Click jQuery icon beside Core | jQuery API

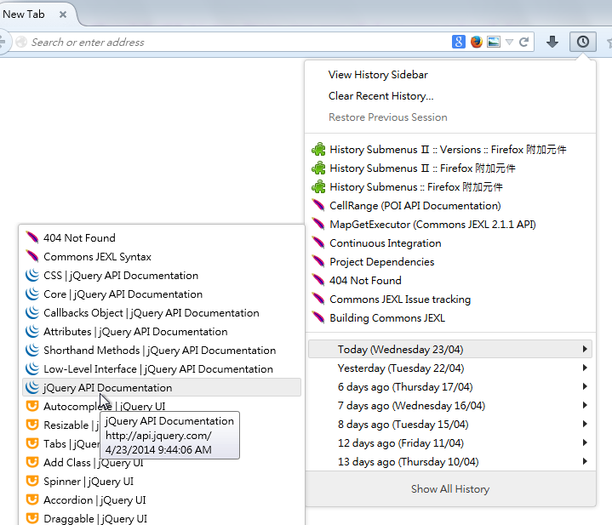pos(32,294)
